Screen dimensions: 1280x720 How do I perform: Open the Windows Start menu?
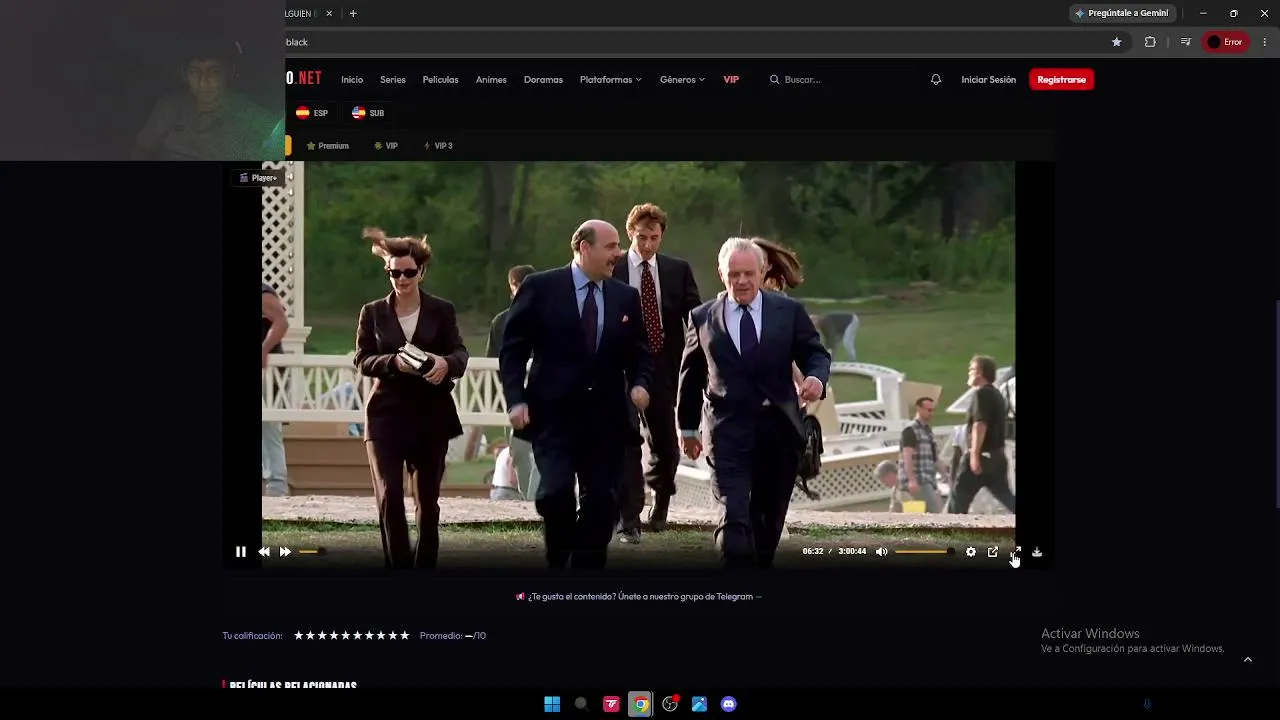click(552, 704)
